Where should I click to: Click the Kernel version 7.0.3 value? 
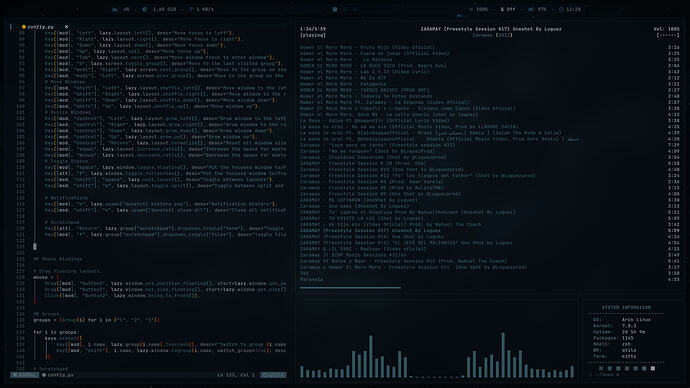tap(629, 326)
